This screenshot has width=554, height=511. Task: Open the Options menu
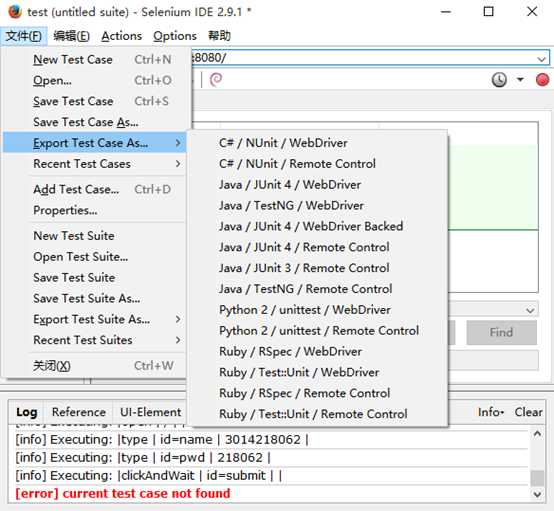coord(175,36)
